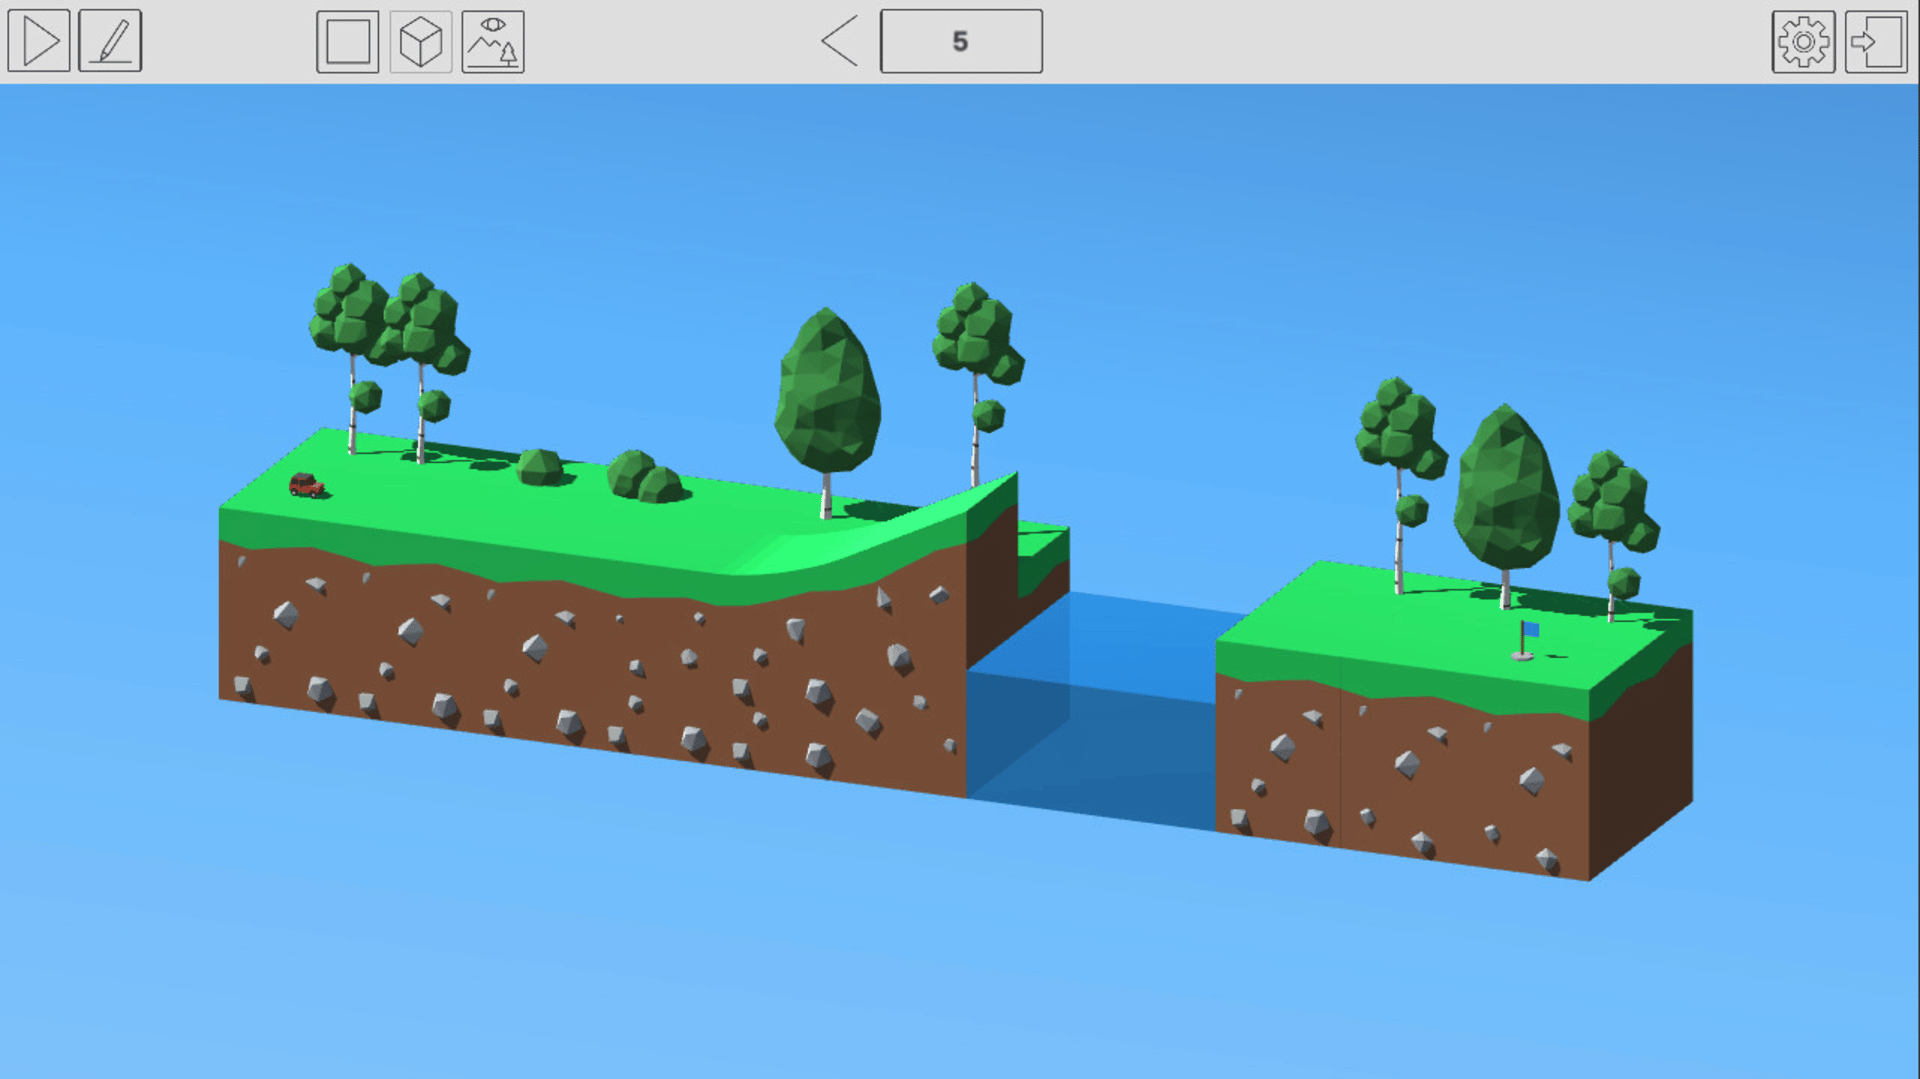Exit the level via door arrow icon

coord(1875,42)
